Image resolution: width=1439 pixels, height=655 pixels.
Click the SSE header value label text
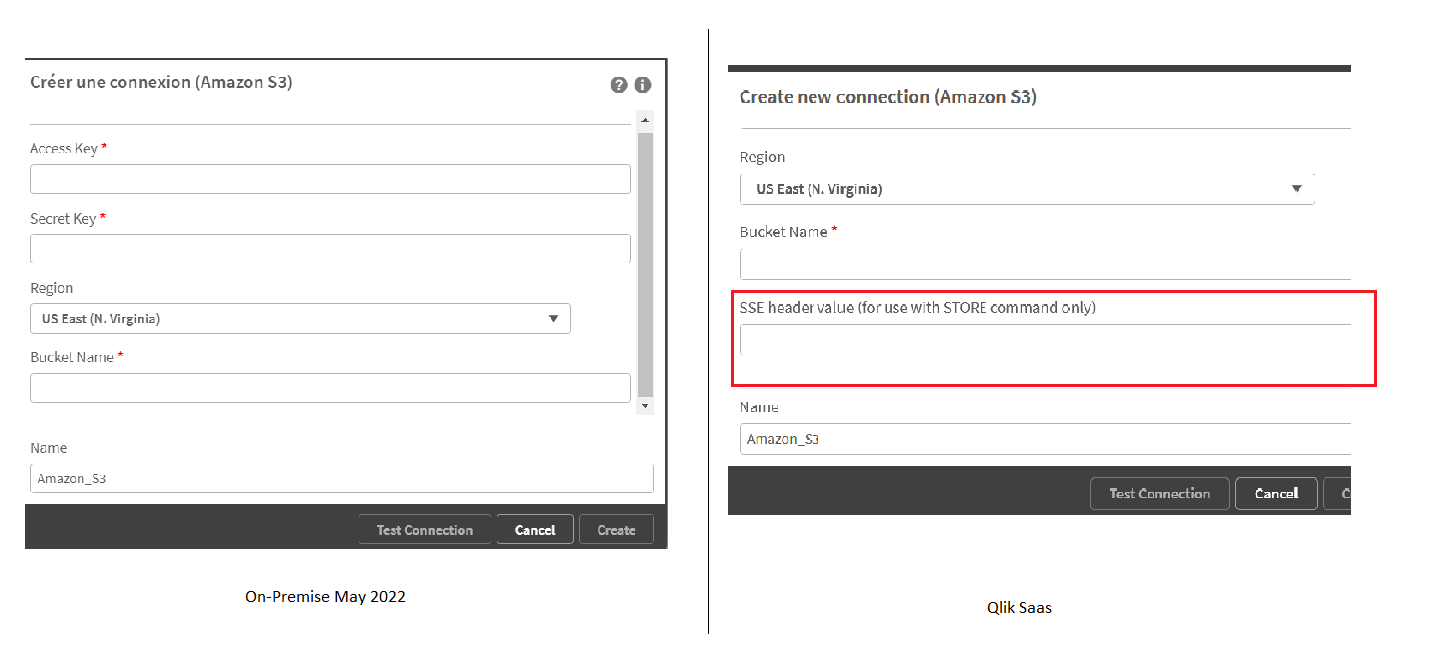click(x=918, y=307)
